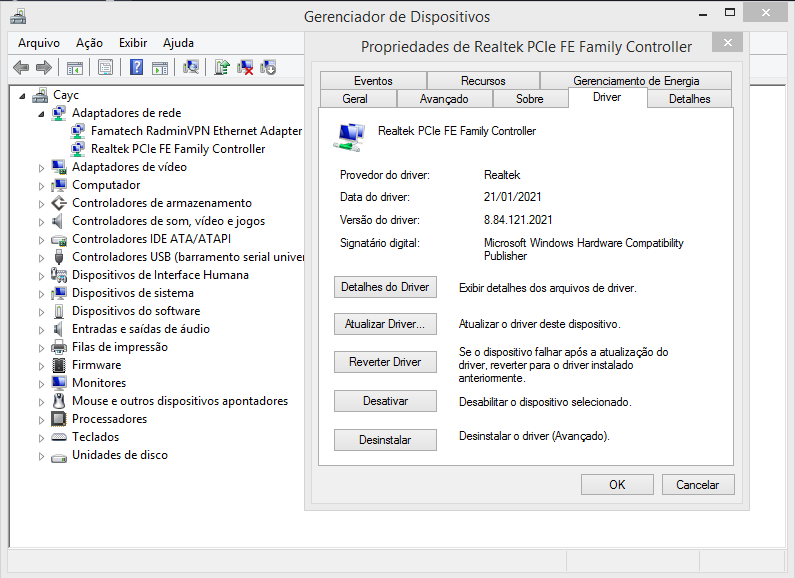Click the Disable device down-arrow icon
Screen dimensions: 795x578
tap(268, 67)
